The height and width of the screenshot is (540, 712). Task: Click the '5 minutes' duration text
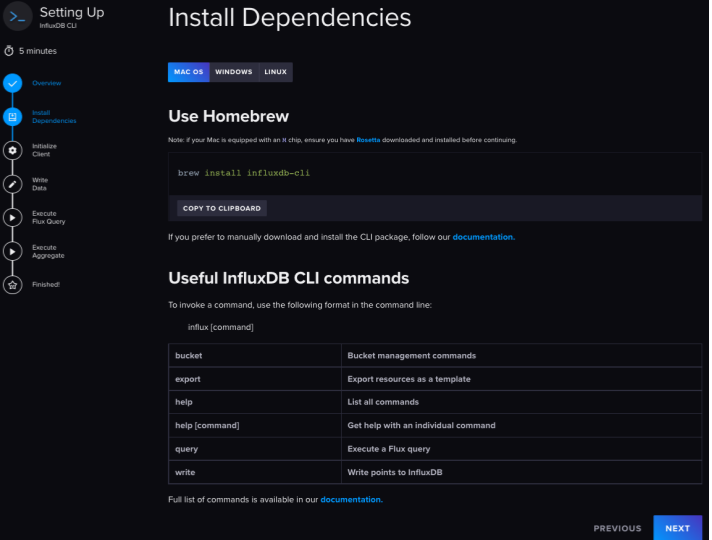pos(38,51)
